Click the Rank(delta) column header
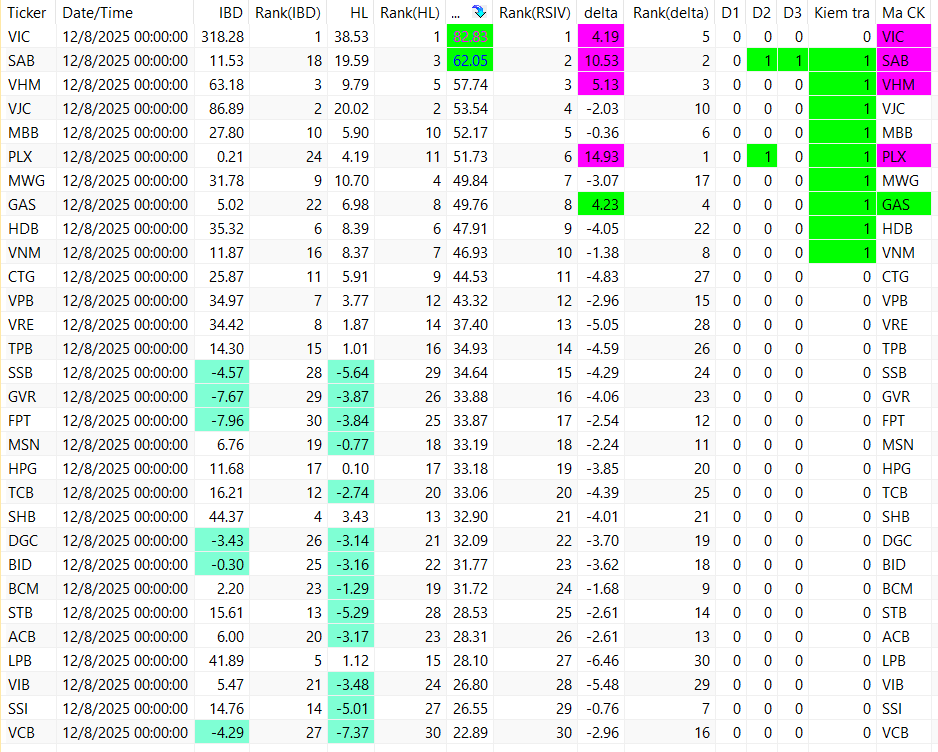 pyautogui.click(x=671, y=13)
